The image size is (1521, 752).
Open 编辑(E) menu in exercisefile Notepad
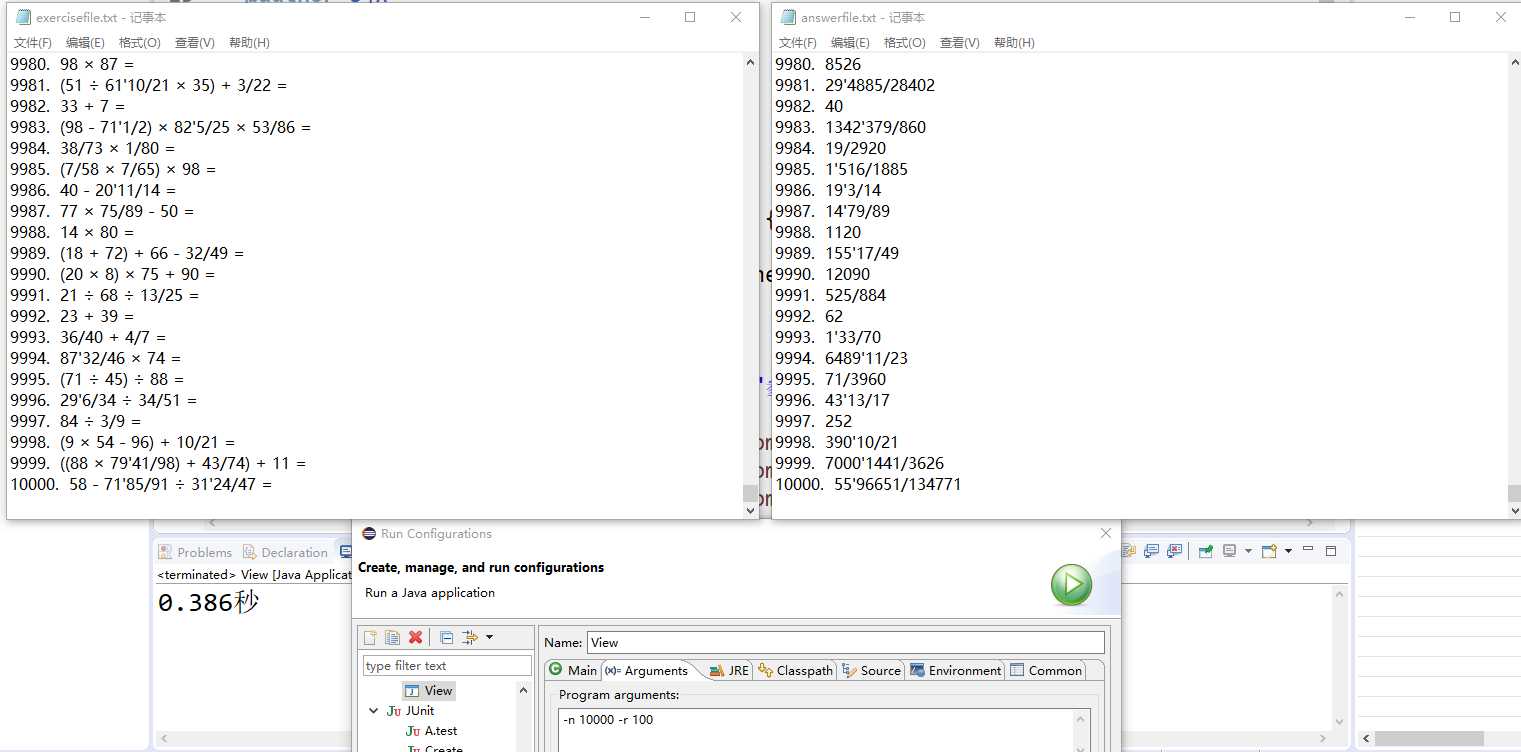pos(85,43)
